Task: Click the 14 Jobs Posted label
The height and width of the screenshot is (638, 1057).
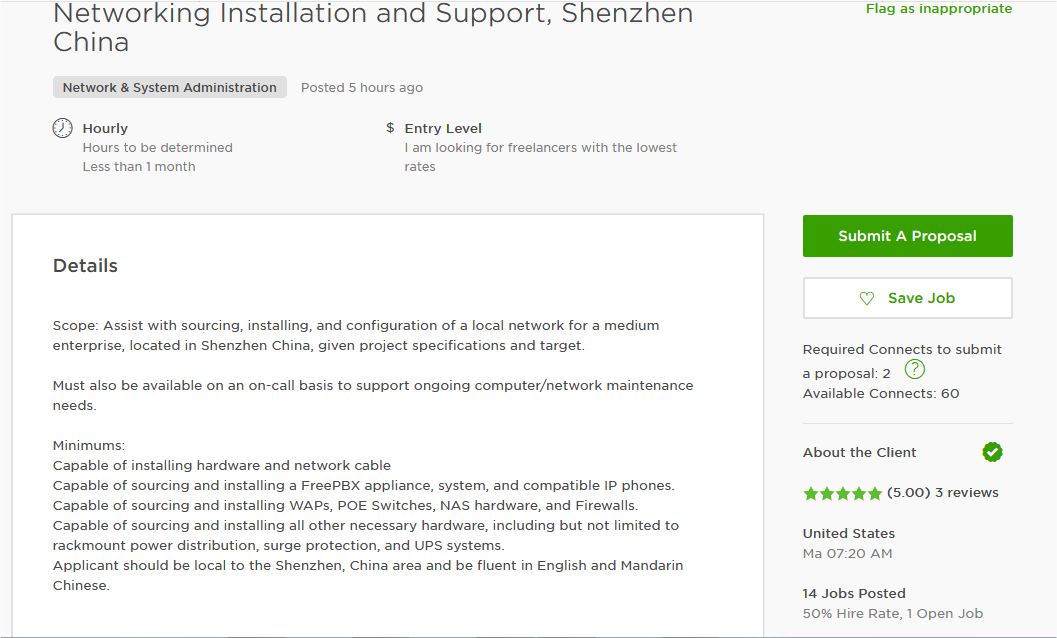Action: click(x=854, y=593)
